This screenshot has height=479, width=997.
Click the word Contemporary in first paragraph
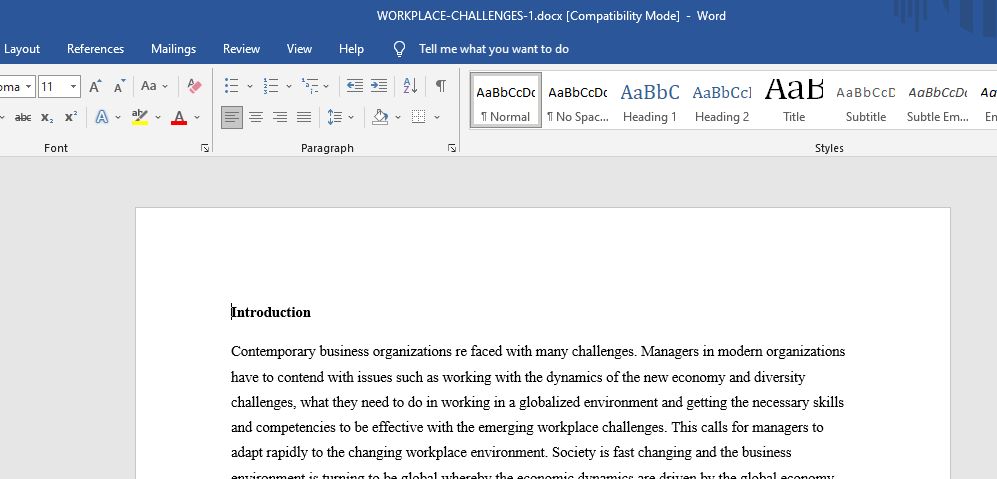tap(273, 352)
